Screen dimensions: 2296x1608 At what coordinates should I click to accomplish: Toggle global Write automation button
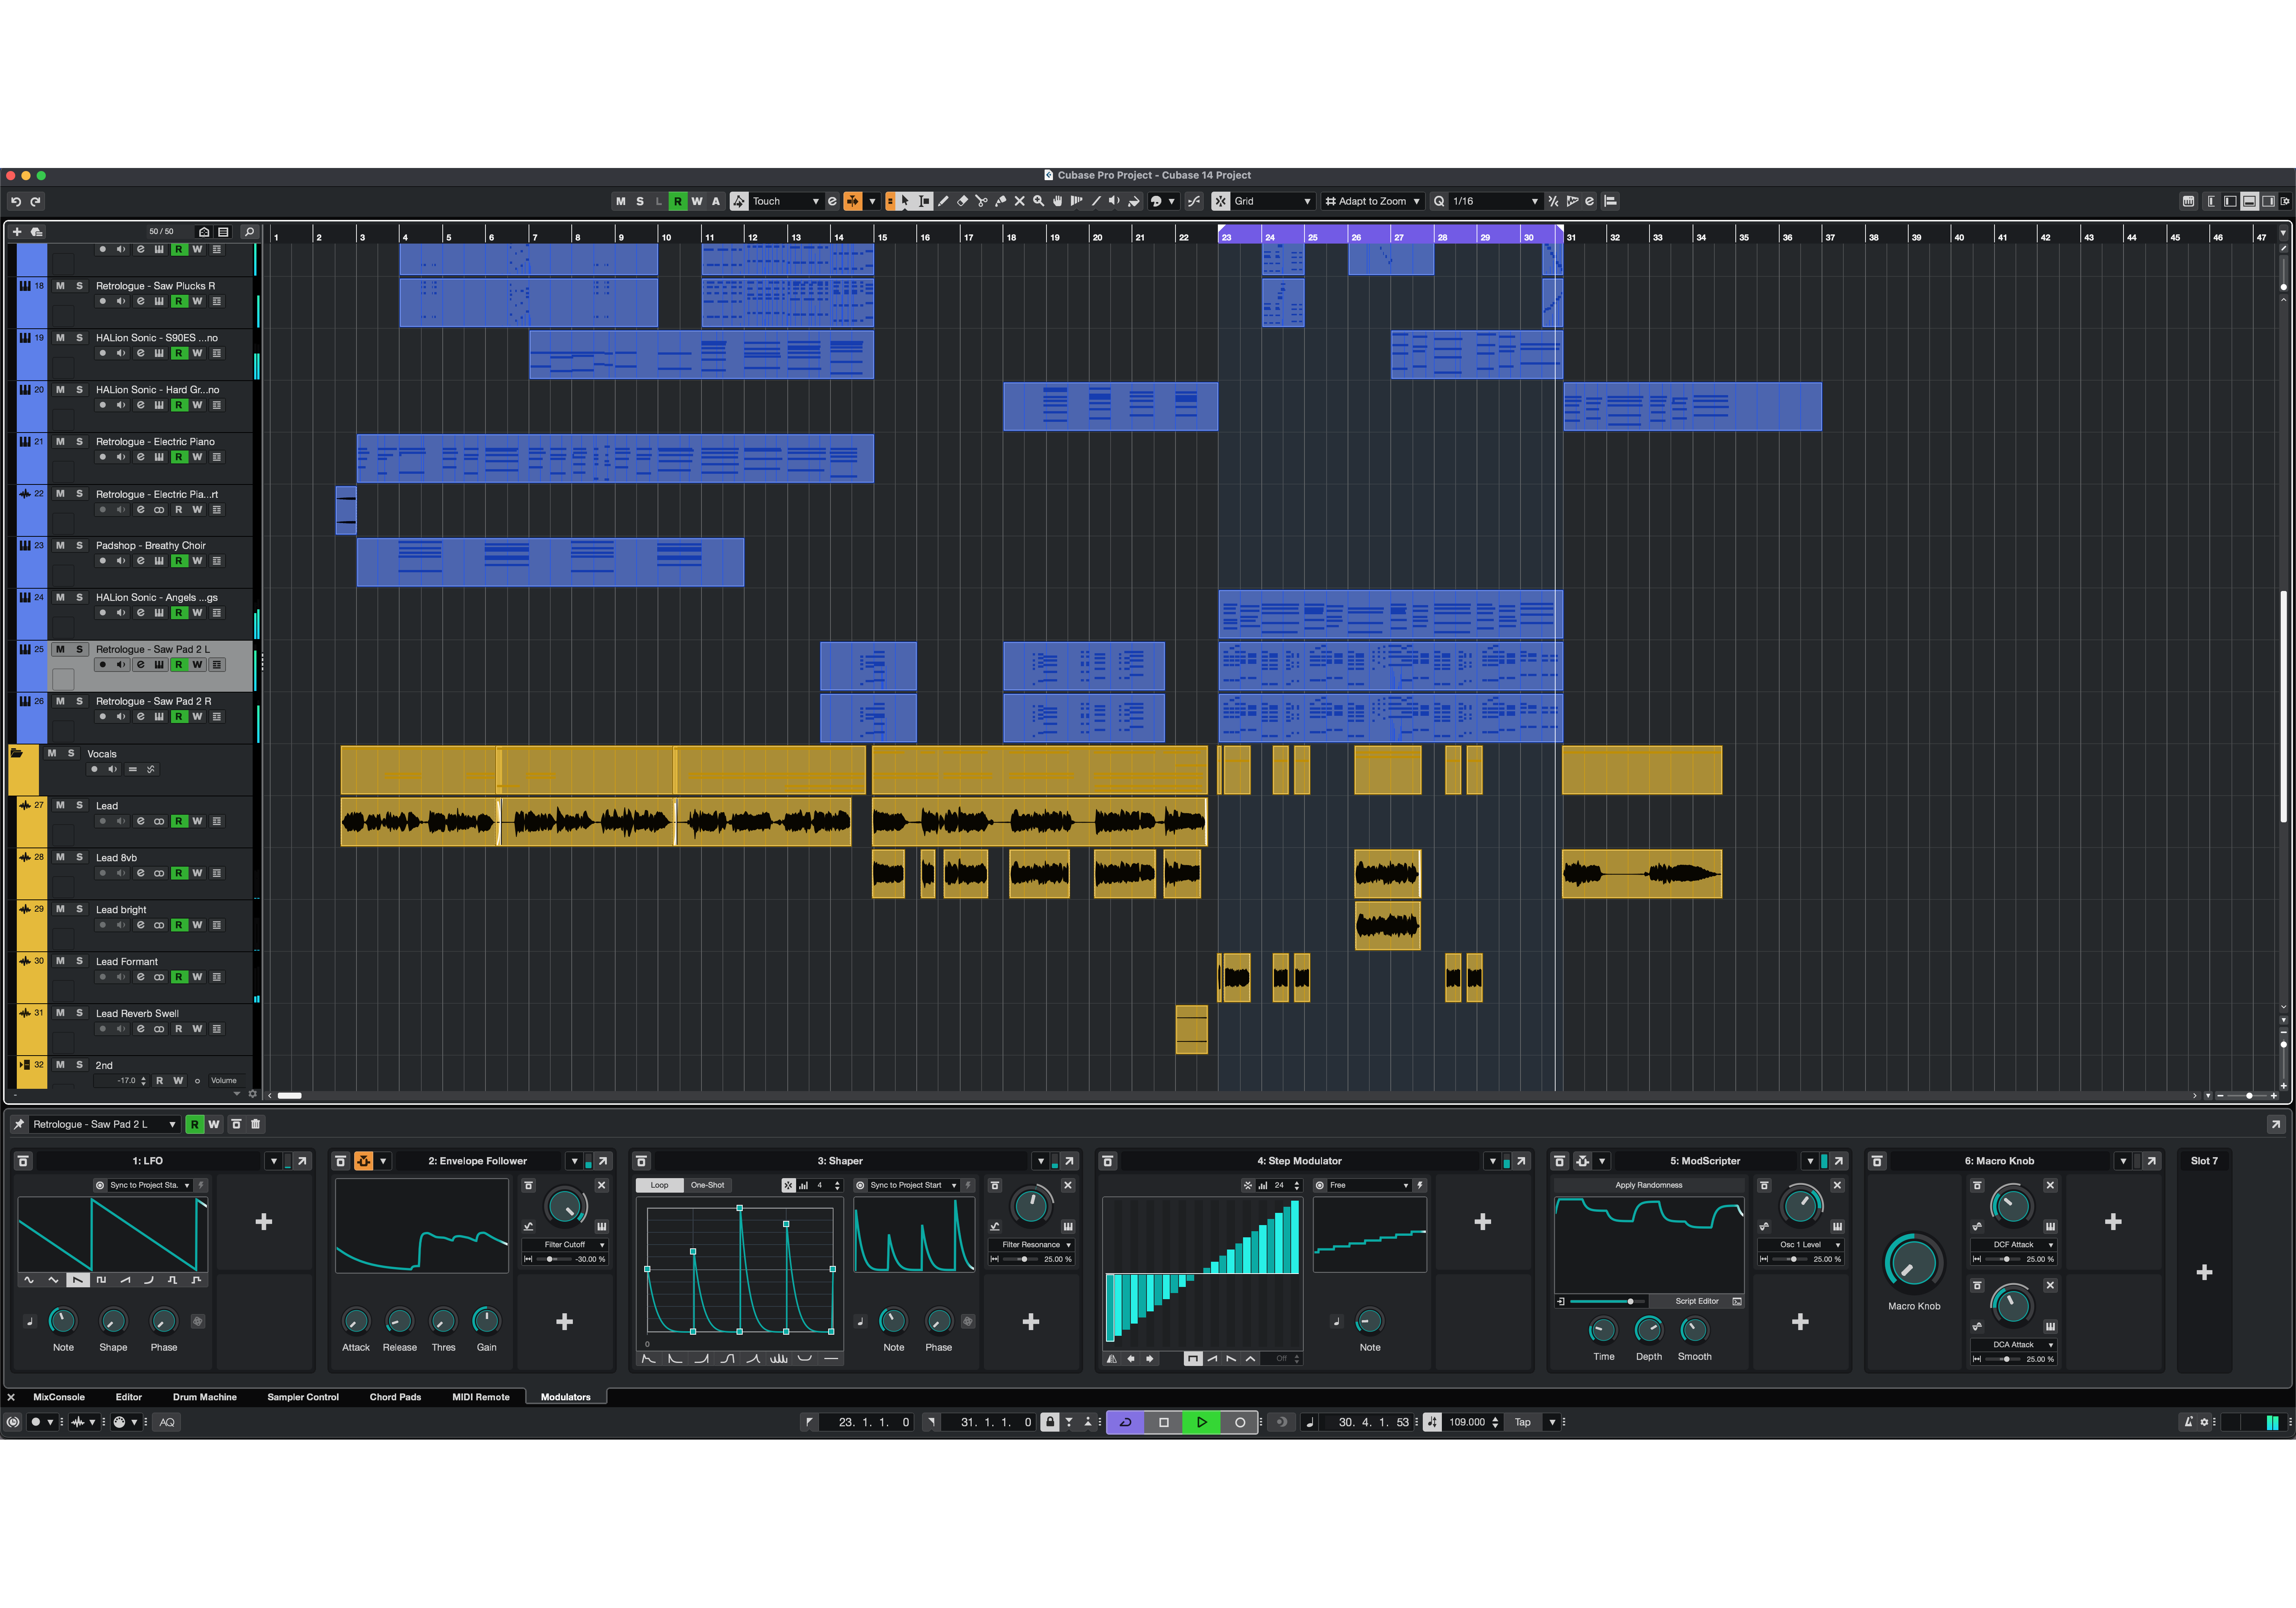697,201
